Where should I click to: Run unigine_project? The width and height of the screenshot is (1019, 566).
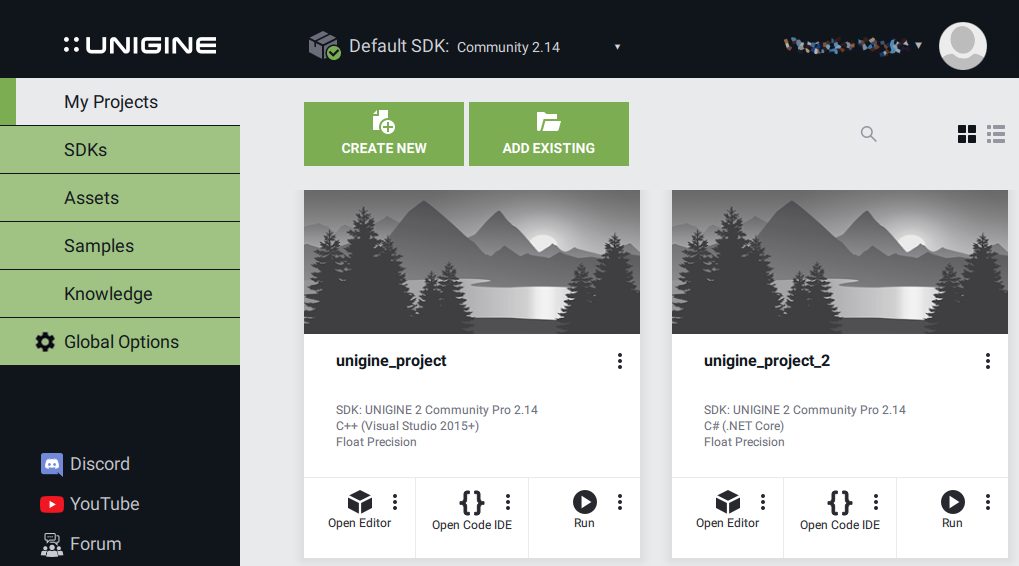584,510
